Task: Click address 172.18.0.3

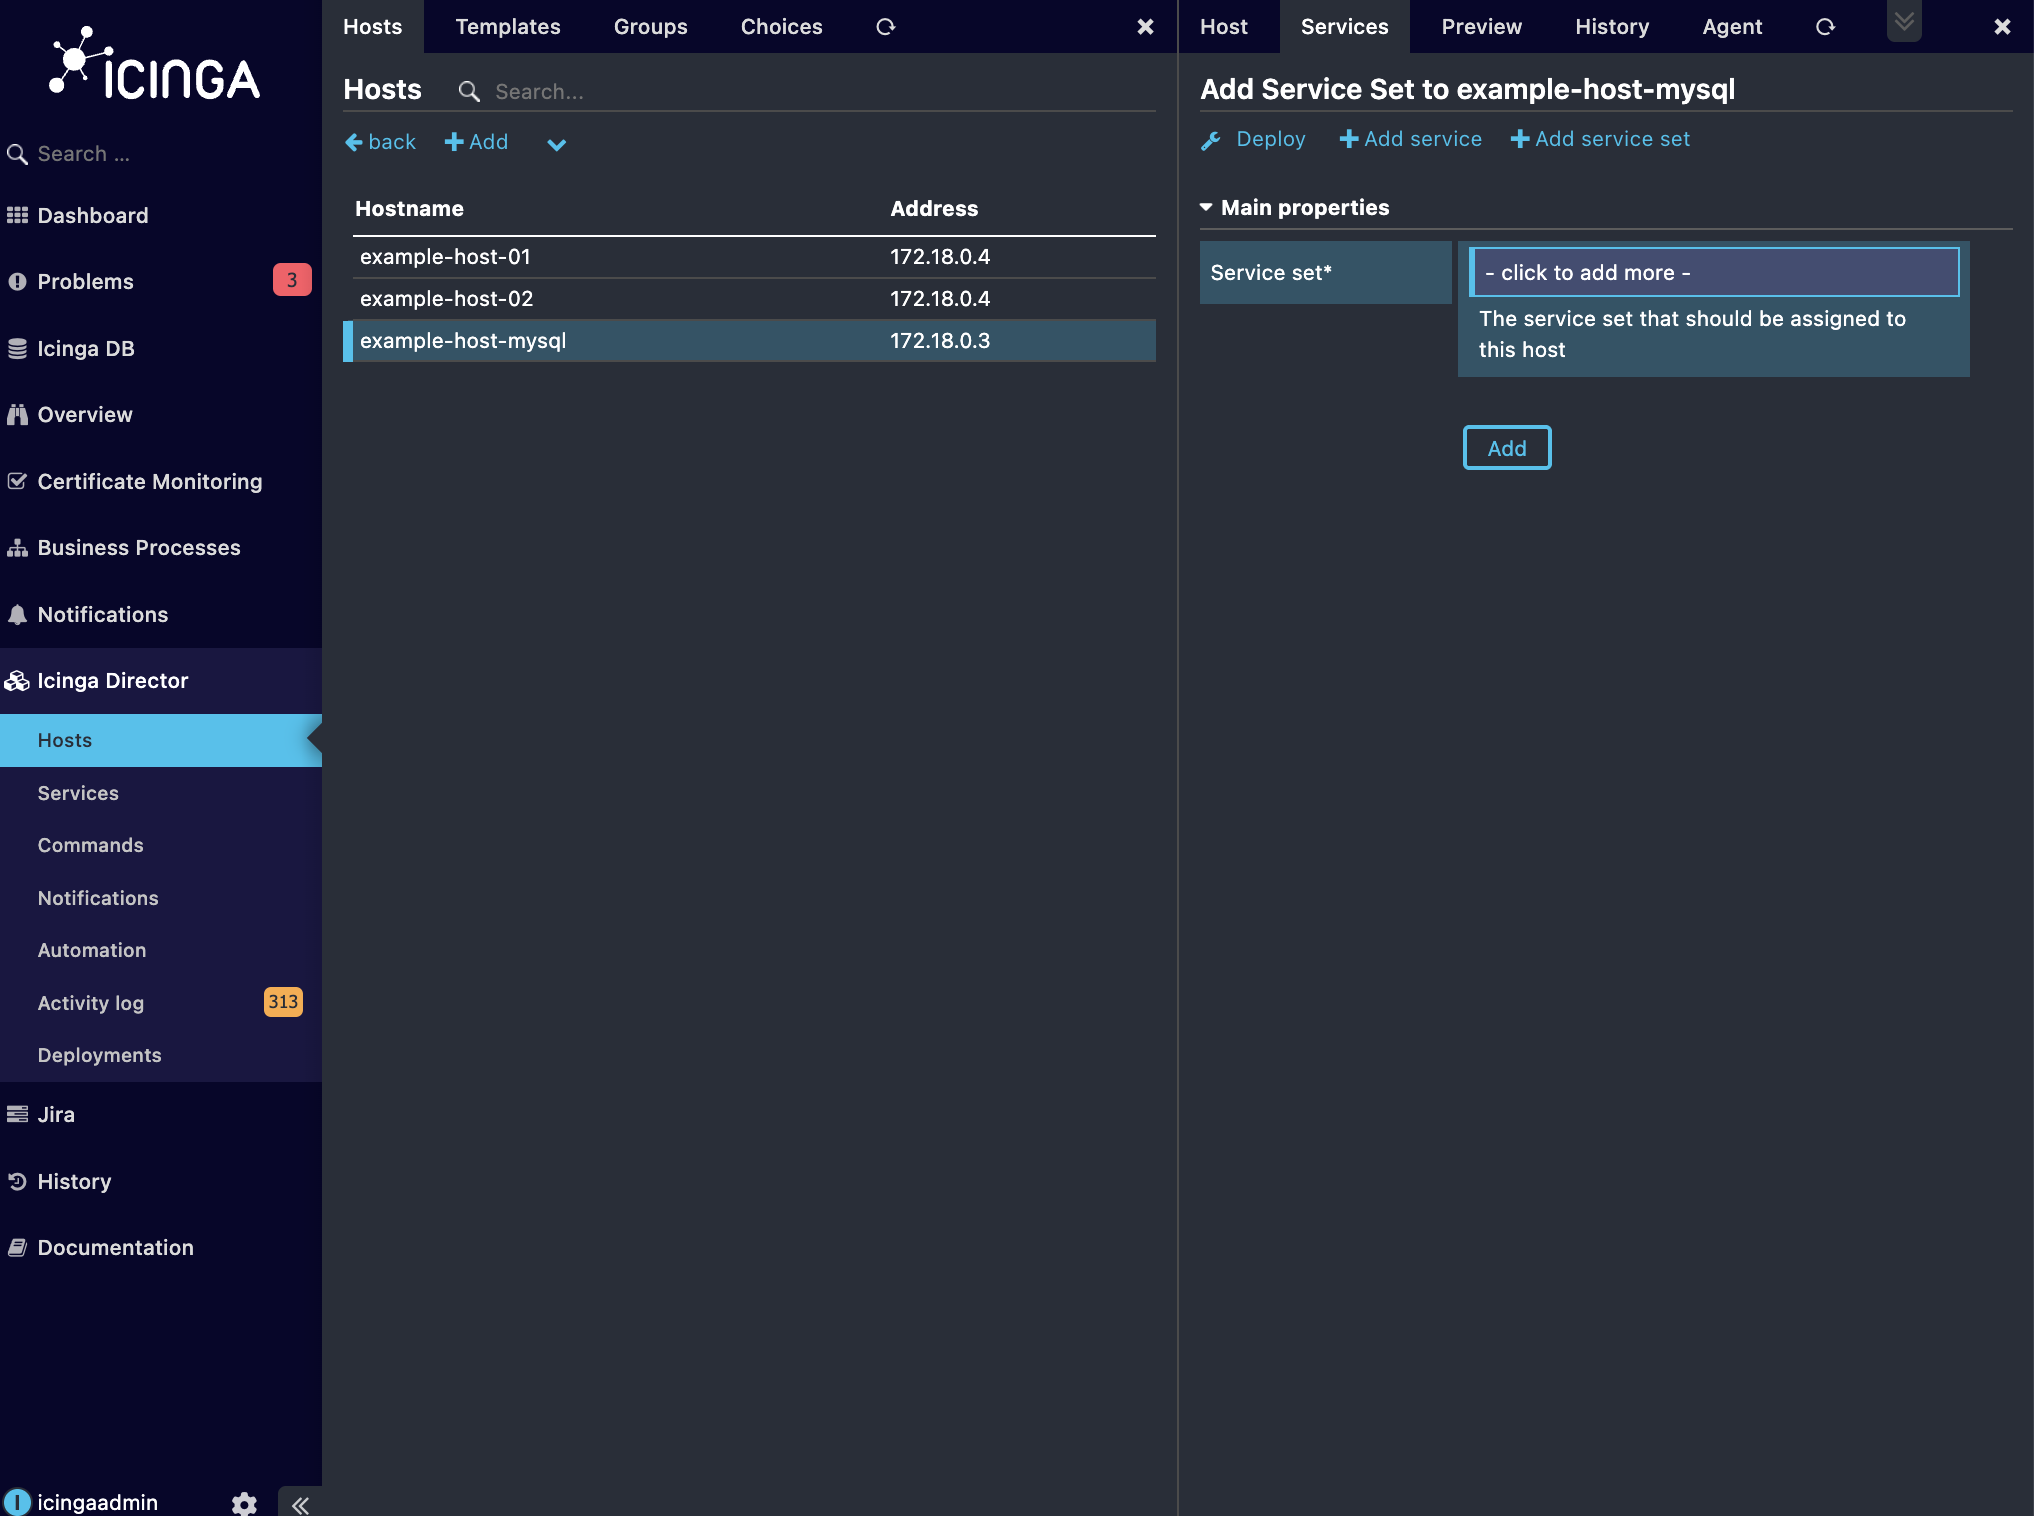Action: pos(940,340)
